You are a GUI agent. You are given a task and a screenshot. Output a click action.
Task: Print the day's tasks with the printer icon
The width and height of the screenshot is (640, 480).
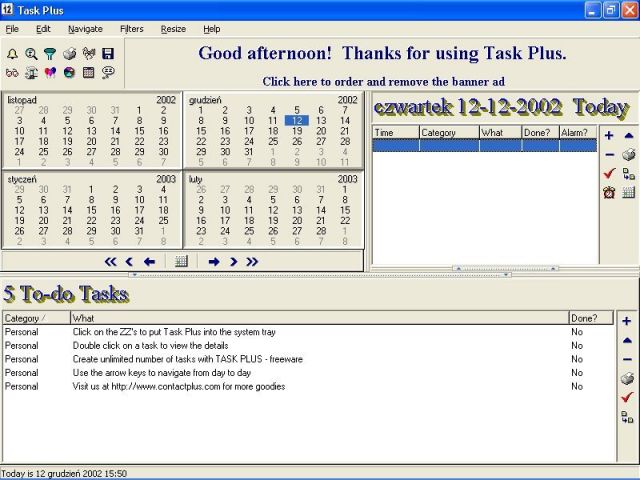(x=629, y=155)
